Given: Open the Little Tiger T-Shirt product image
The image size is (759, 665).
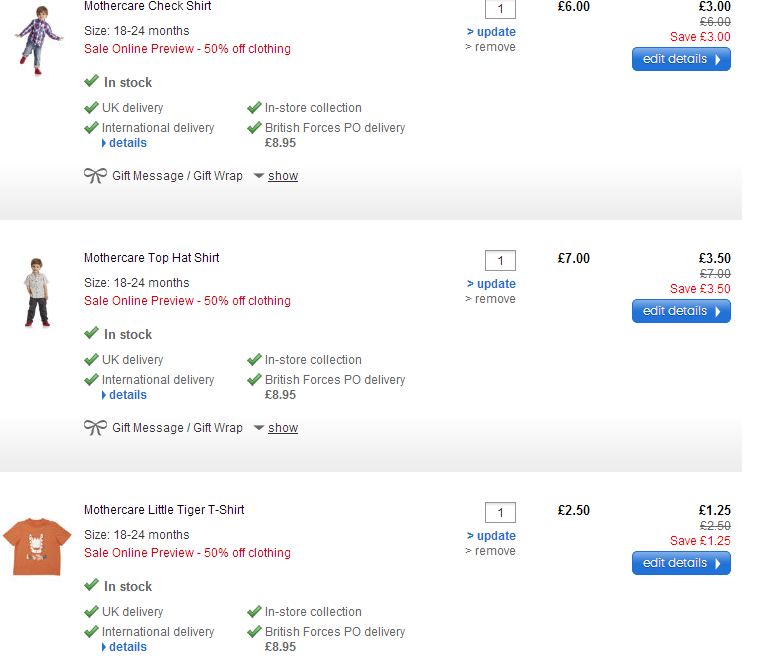Looking at the screenshot, I should (x=37, y=546).
